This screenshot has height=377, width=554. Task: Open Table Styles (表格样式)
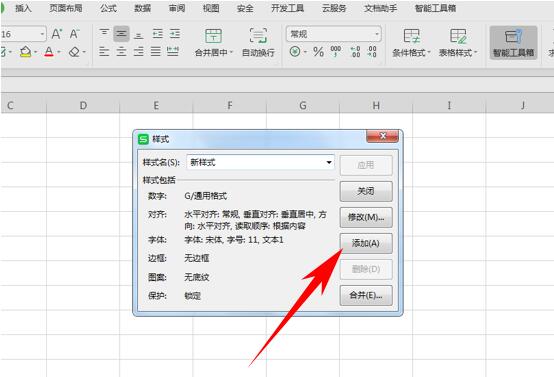coord(458,42)
